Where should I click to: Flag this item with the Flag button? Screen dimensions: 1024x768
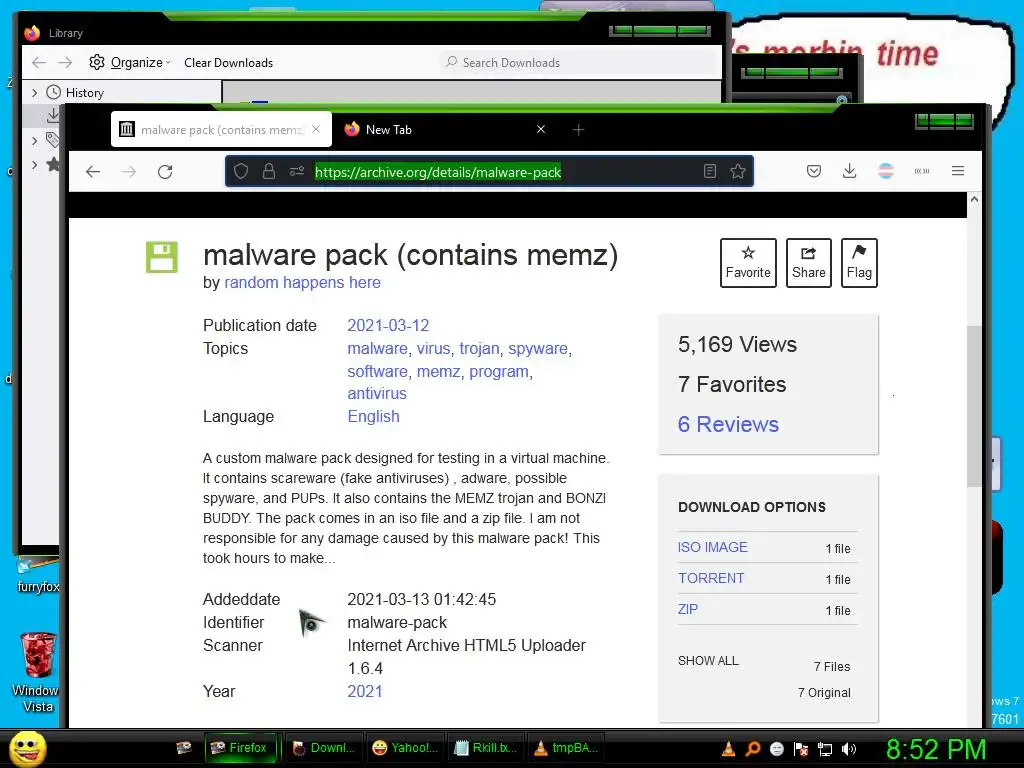click(859, 263)
